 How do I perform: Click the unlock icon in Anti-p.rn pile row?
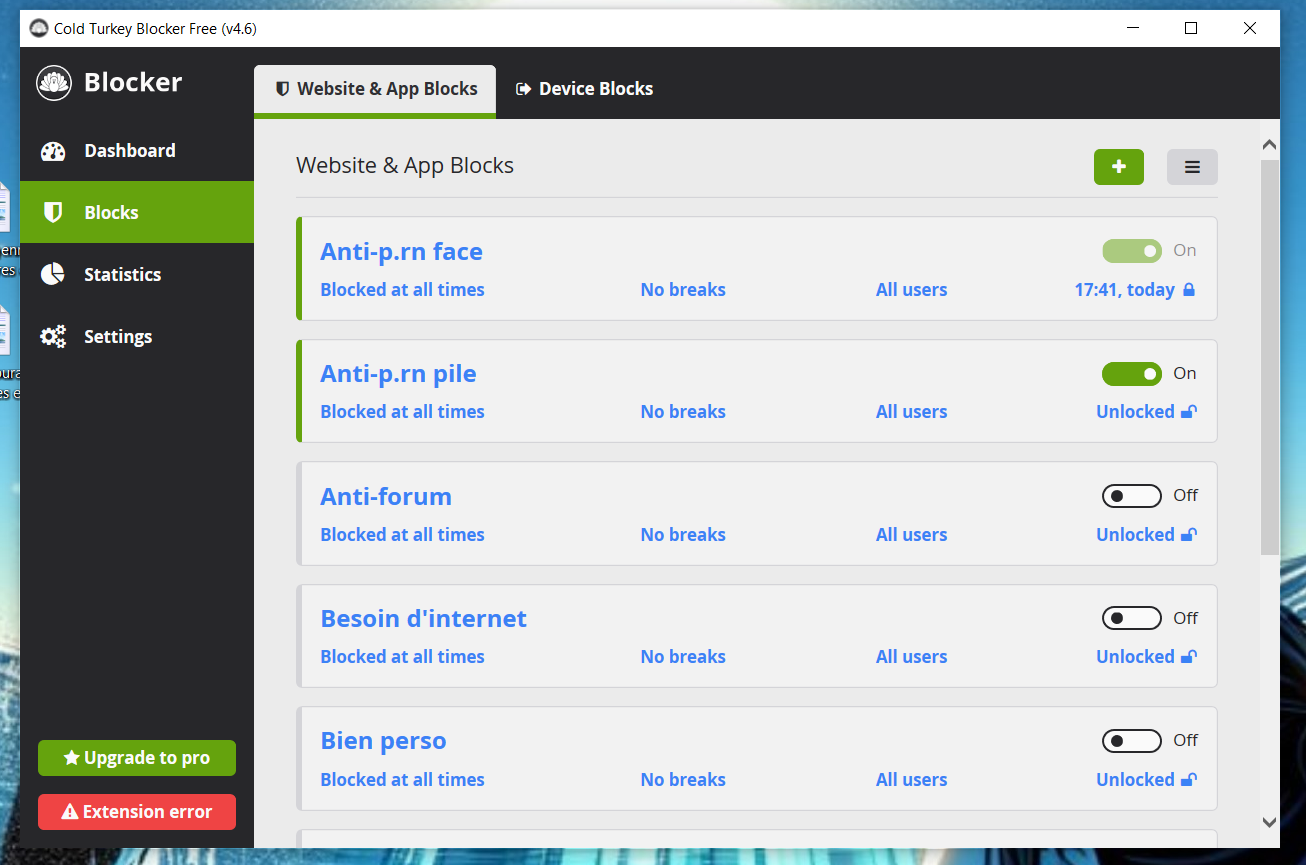pos(1189,412)
